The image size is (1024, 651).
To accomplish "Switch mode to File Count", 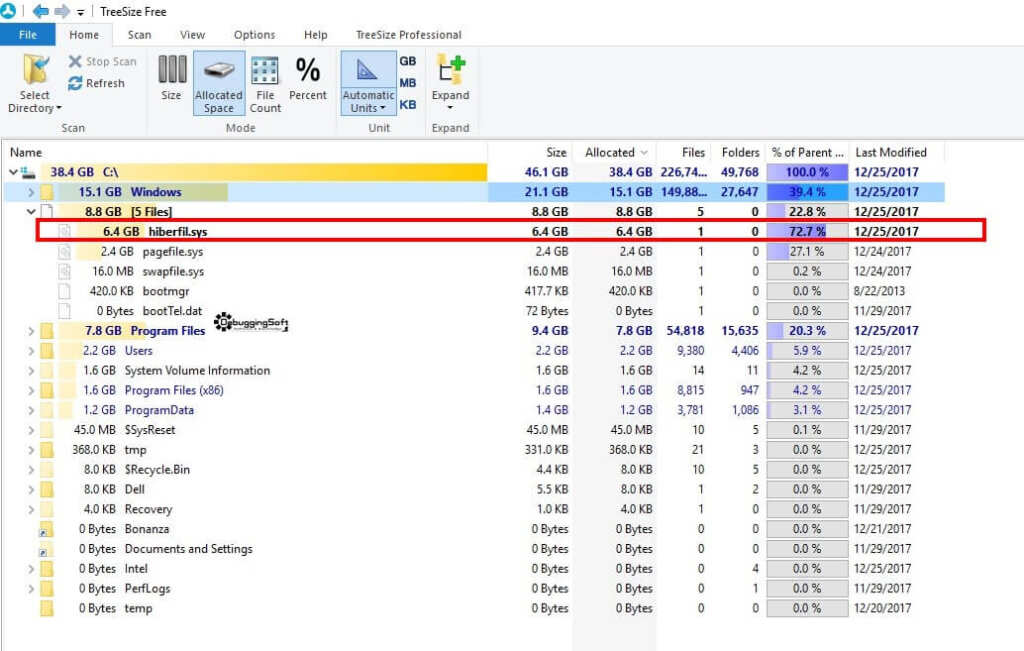I will (265, 84).
